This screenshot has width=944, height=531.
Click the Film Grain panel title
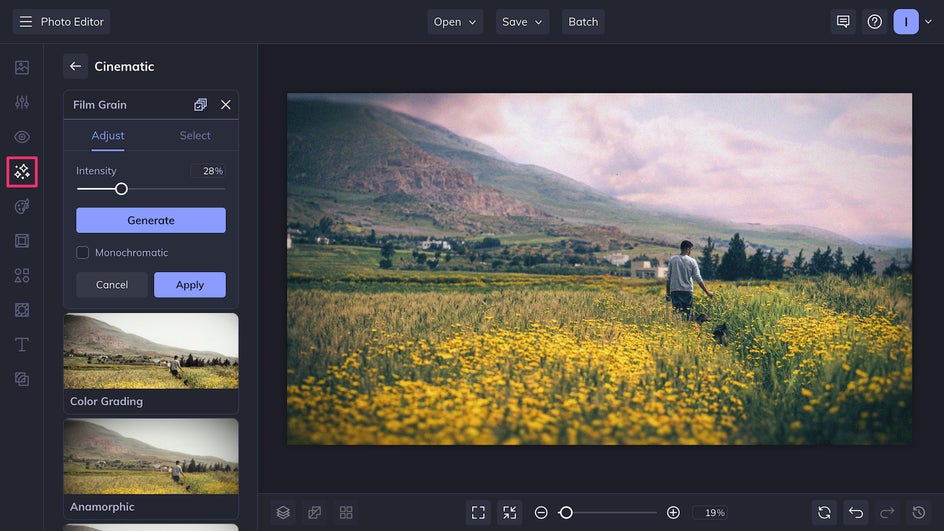[100, 105]
